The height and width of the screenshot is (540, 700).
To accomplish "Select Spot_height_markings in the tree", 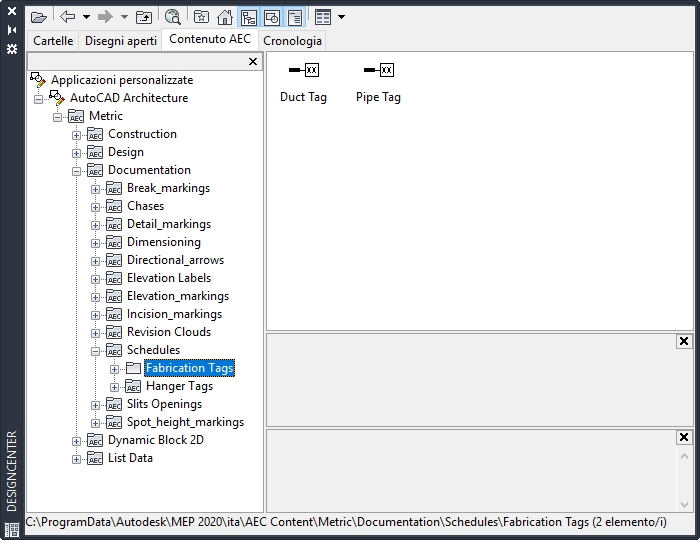I will [185, 422].
